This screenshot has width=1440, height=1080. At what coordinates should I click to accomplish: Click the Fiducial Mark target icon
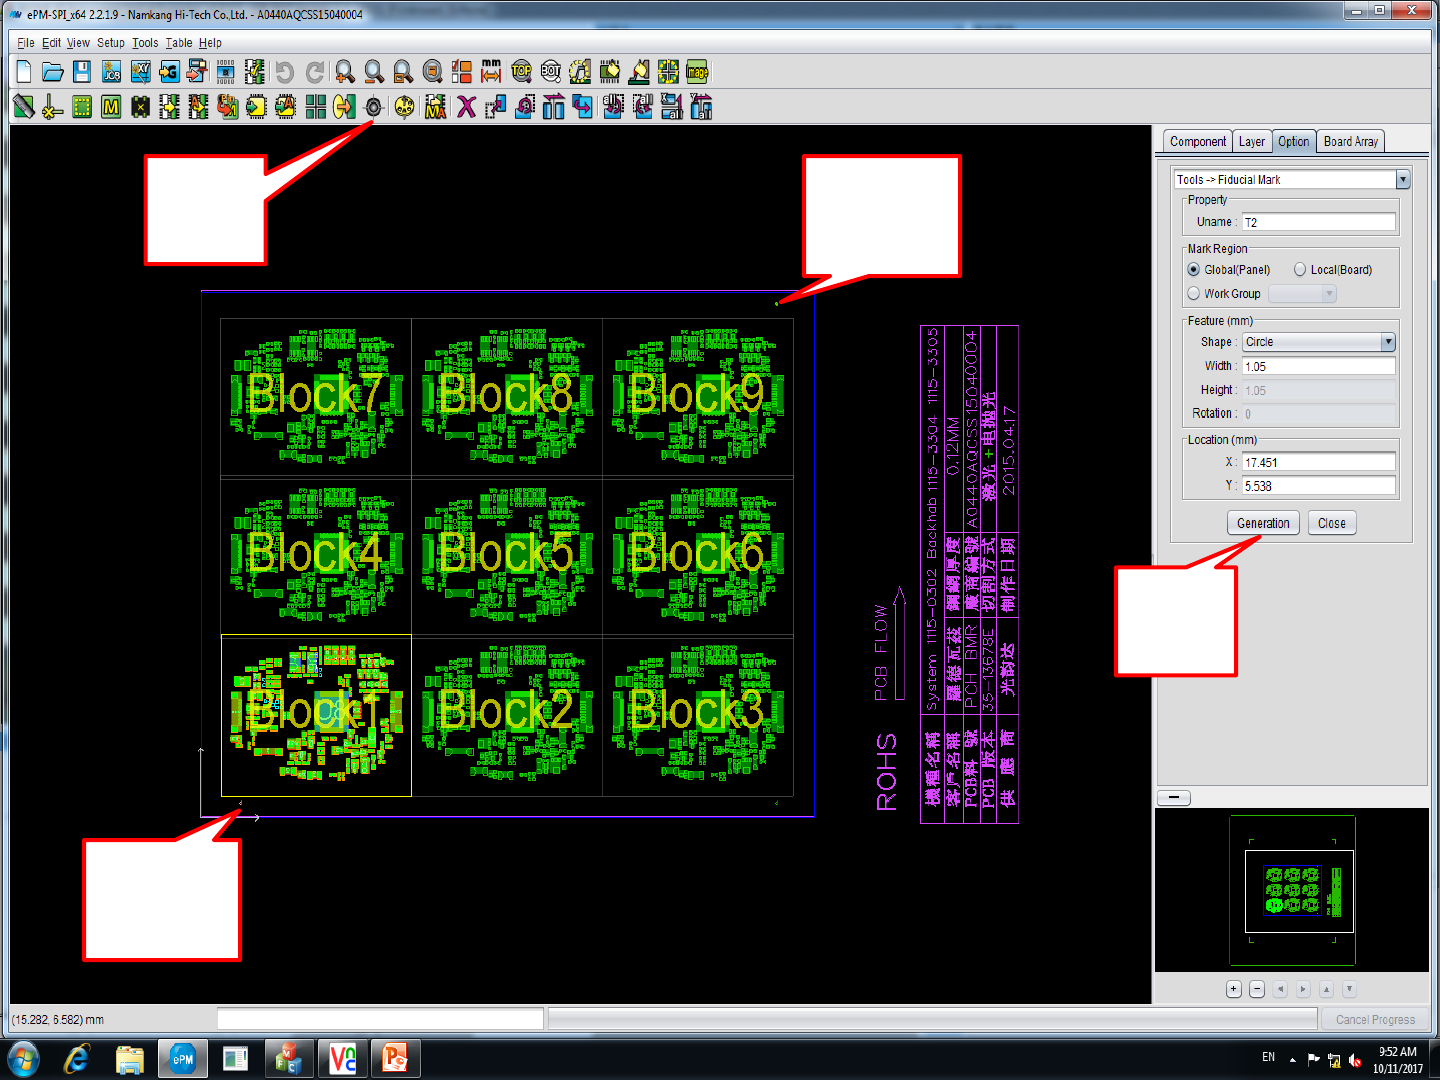[374, 106]
